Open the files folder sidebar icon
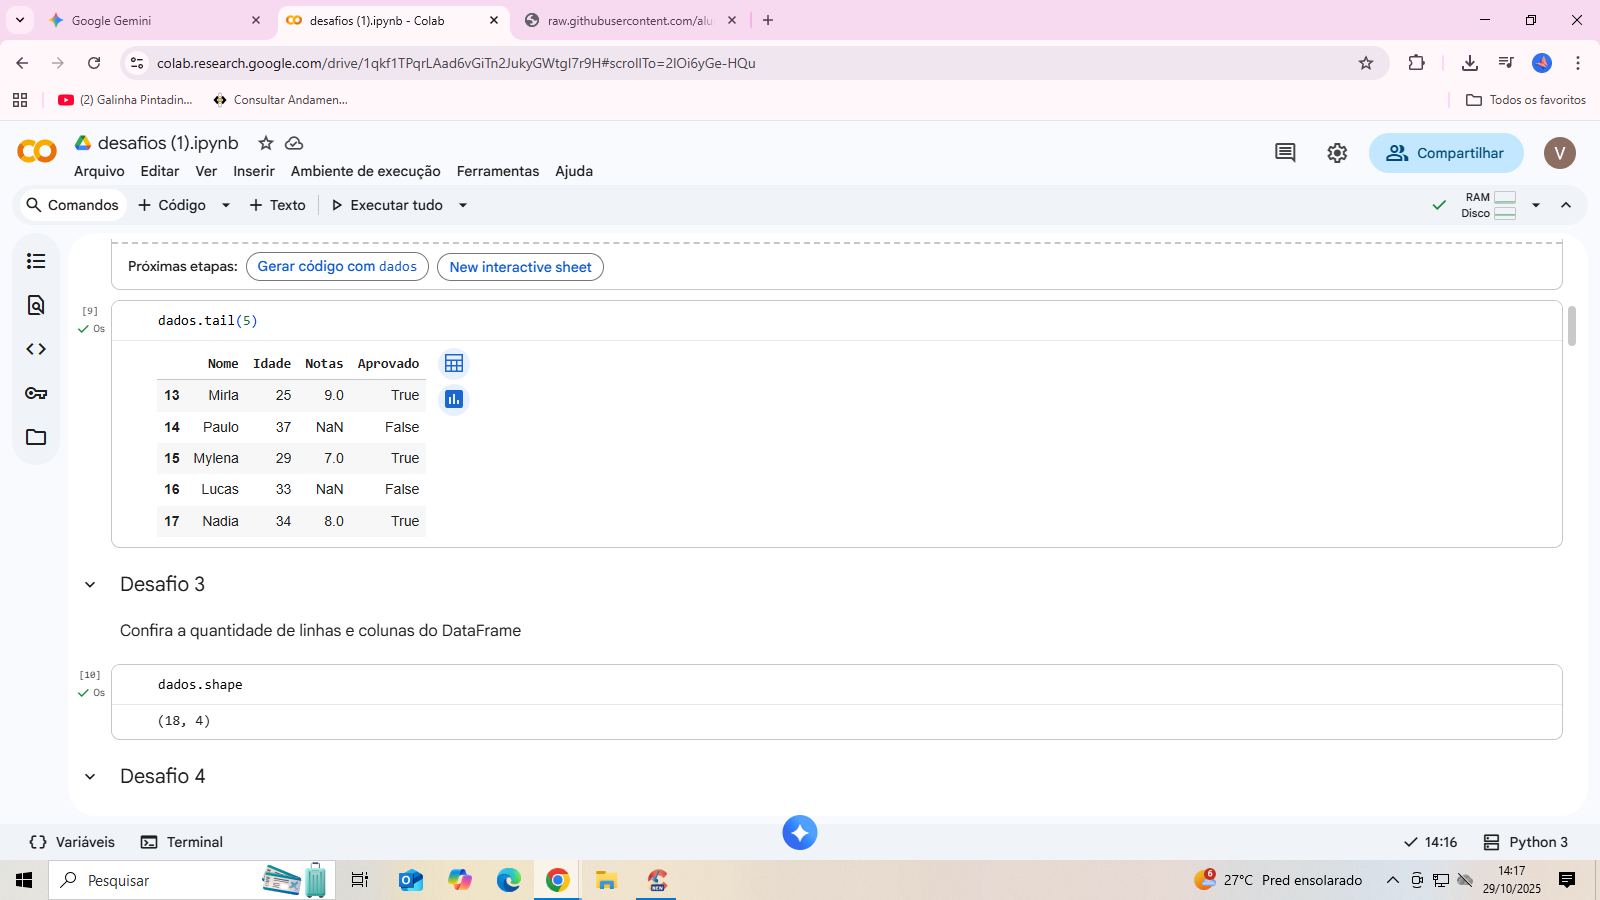The image size is (1600, 900). point(36,437)
